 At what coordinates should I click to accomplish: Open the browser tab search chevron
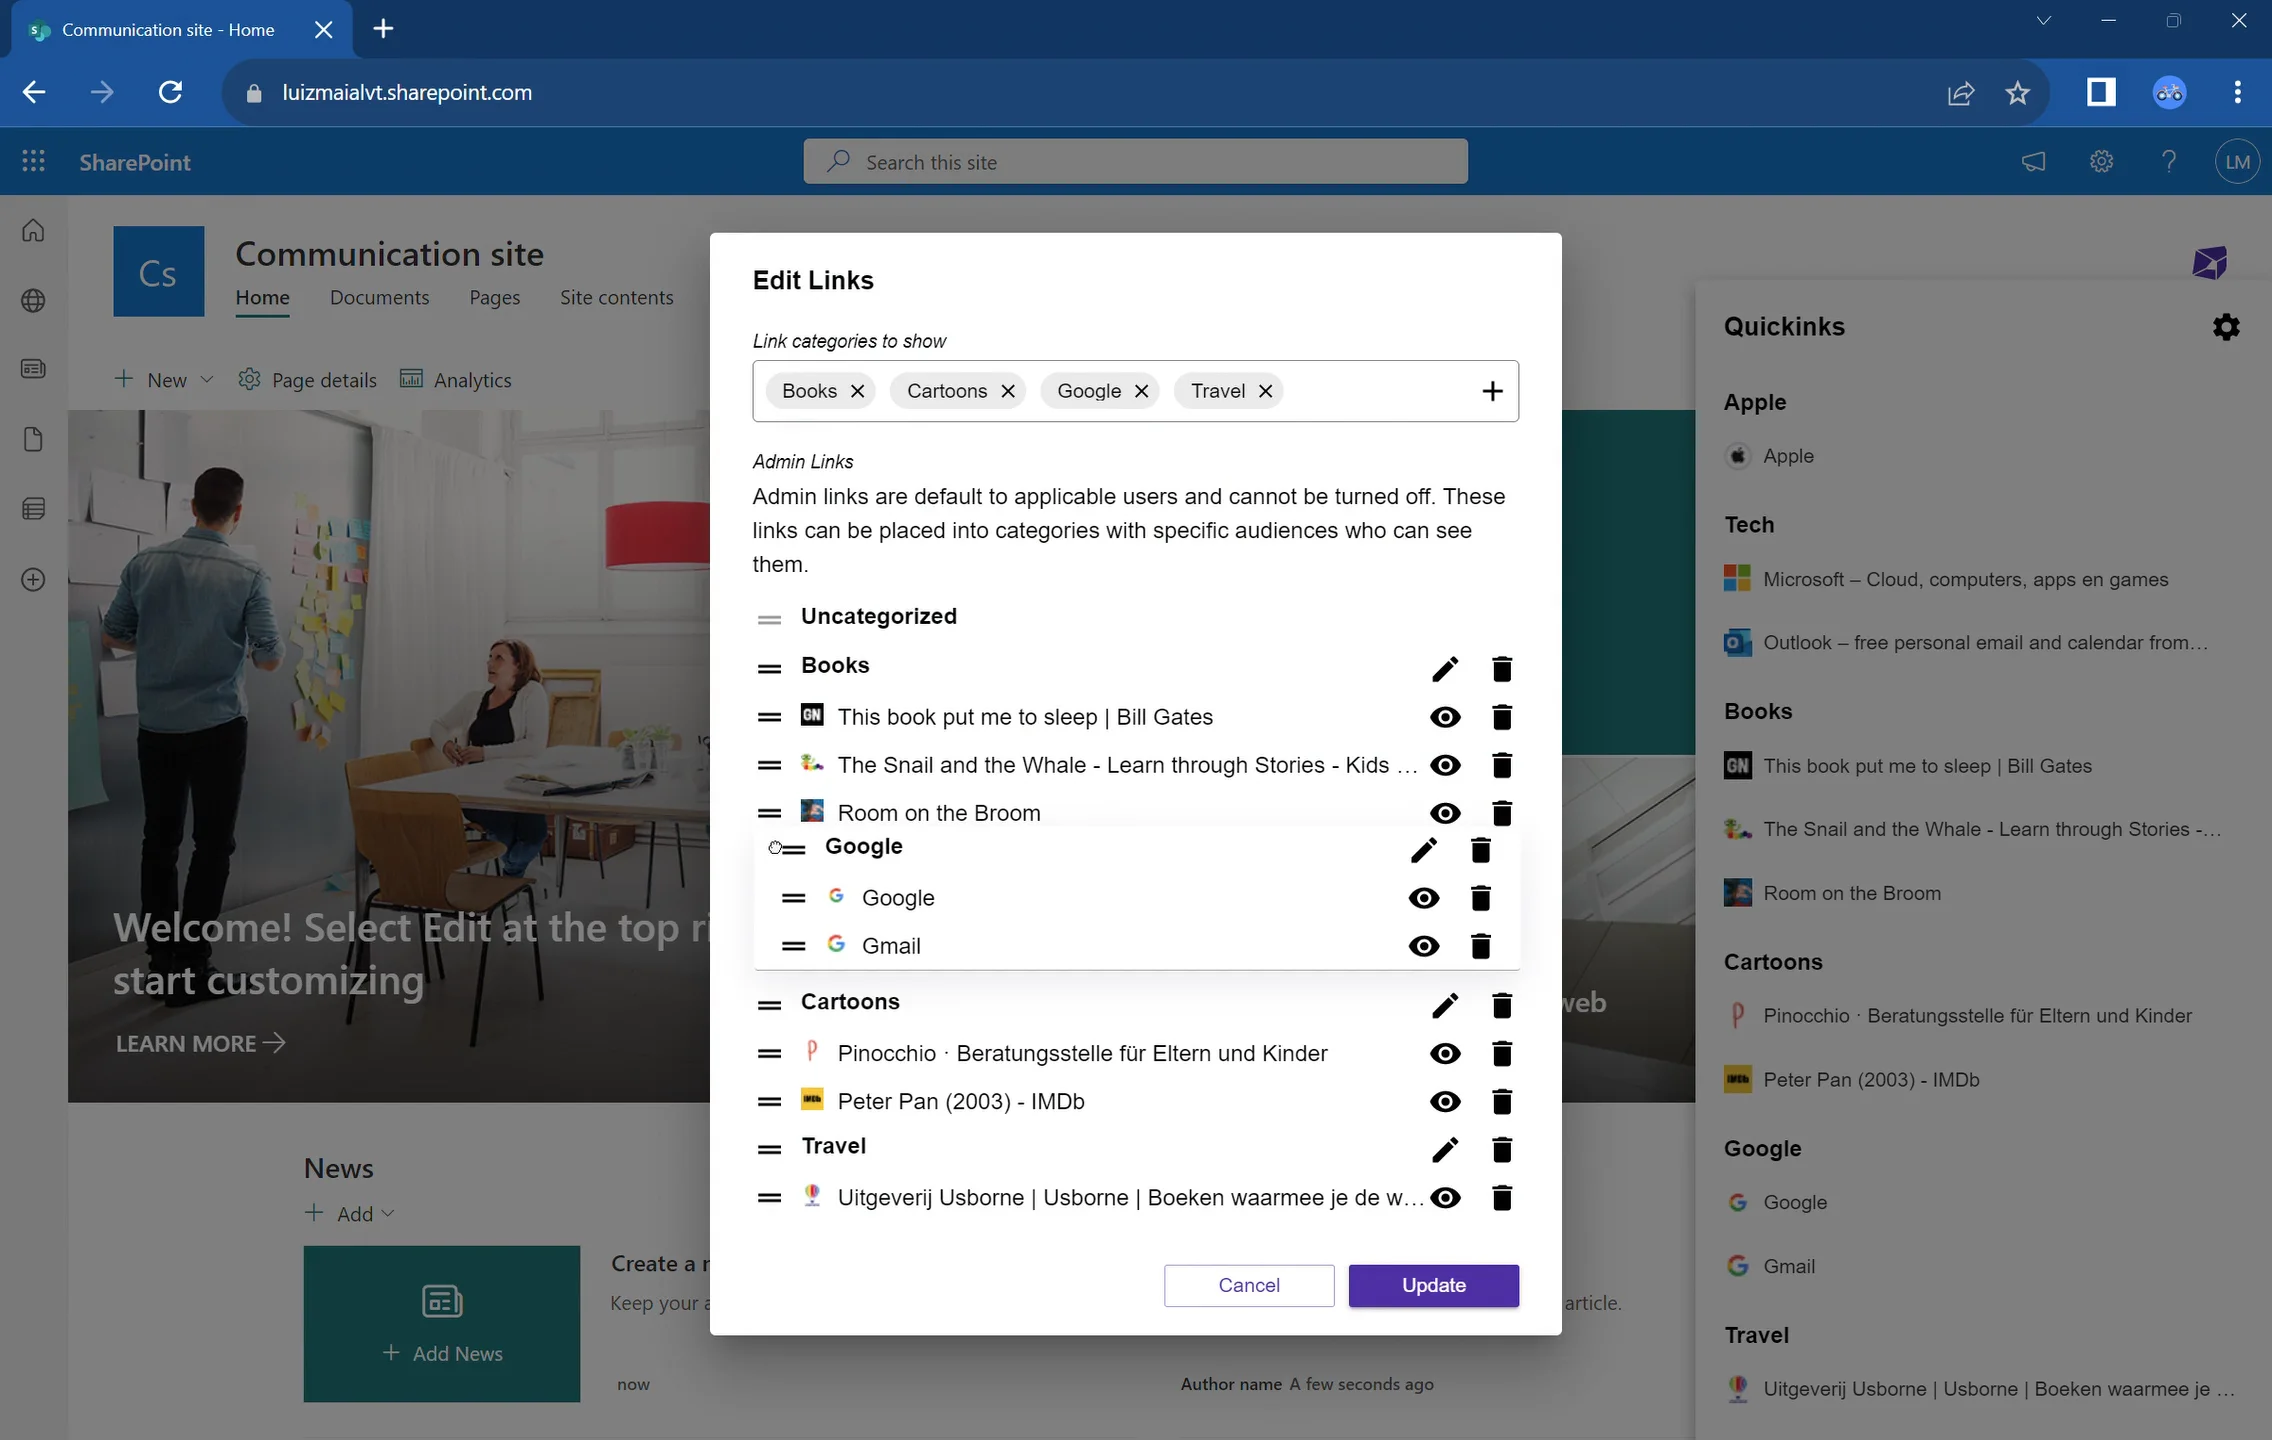coord(2043,20)
